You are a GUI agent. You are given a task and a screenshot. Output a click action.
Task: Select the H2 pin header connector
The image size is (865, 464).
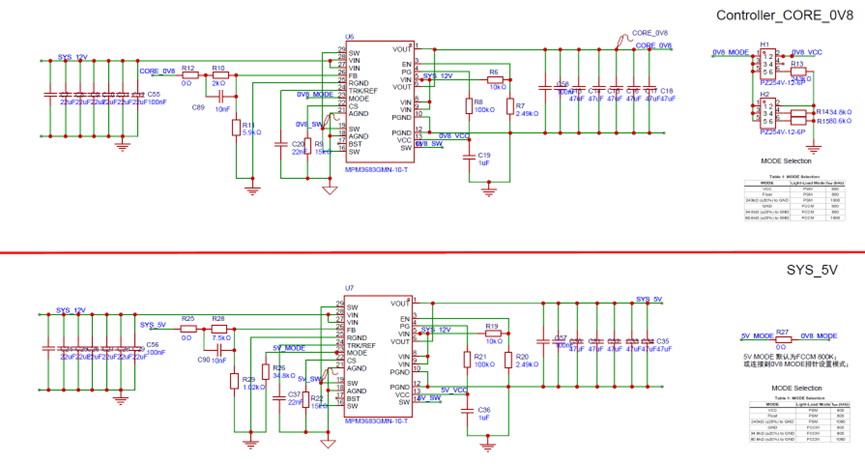tap(765, 114)
